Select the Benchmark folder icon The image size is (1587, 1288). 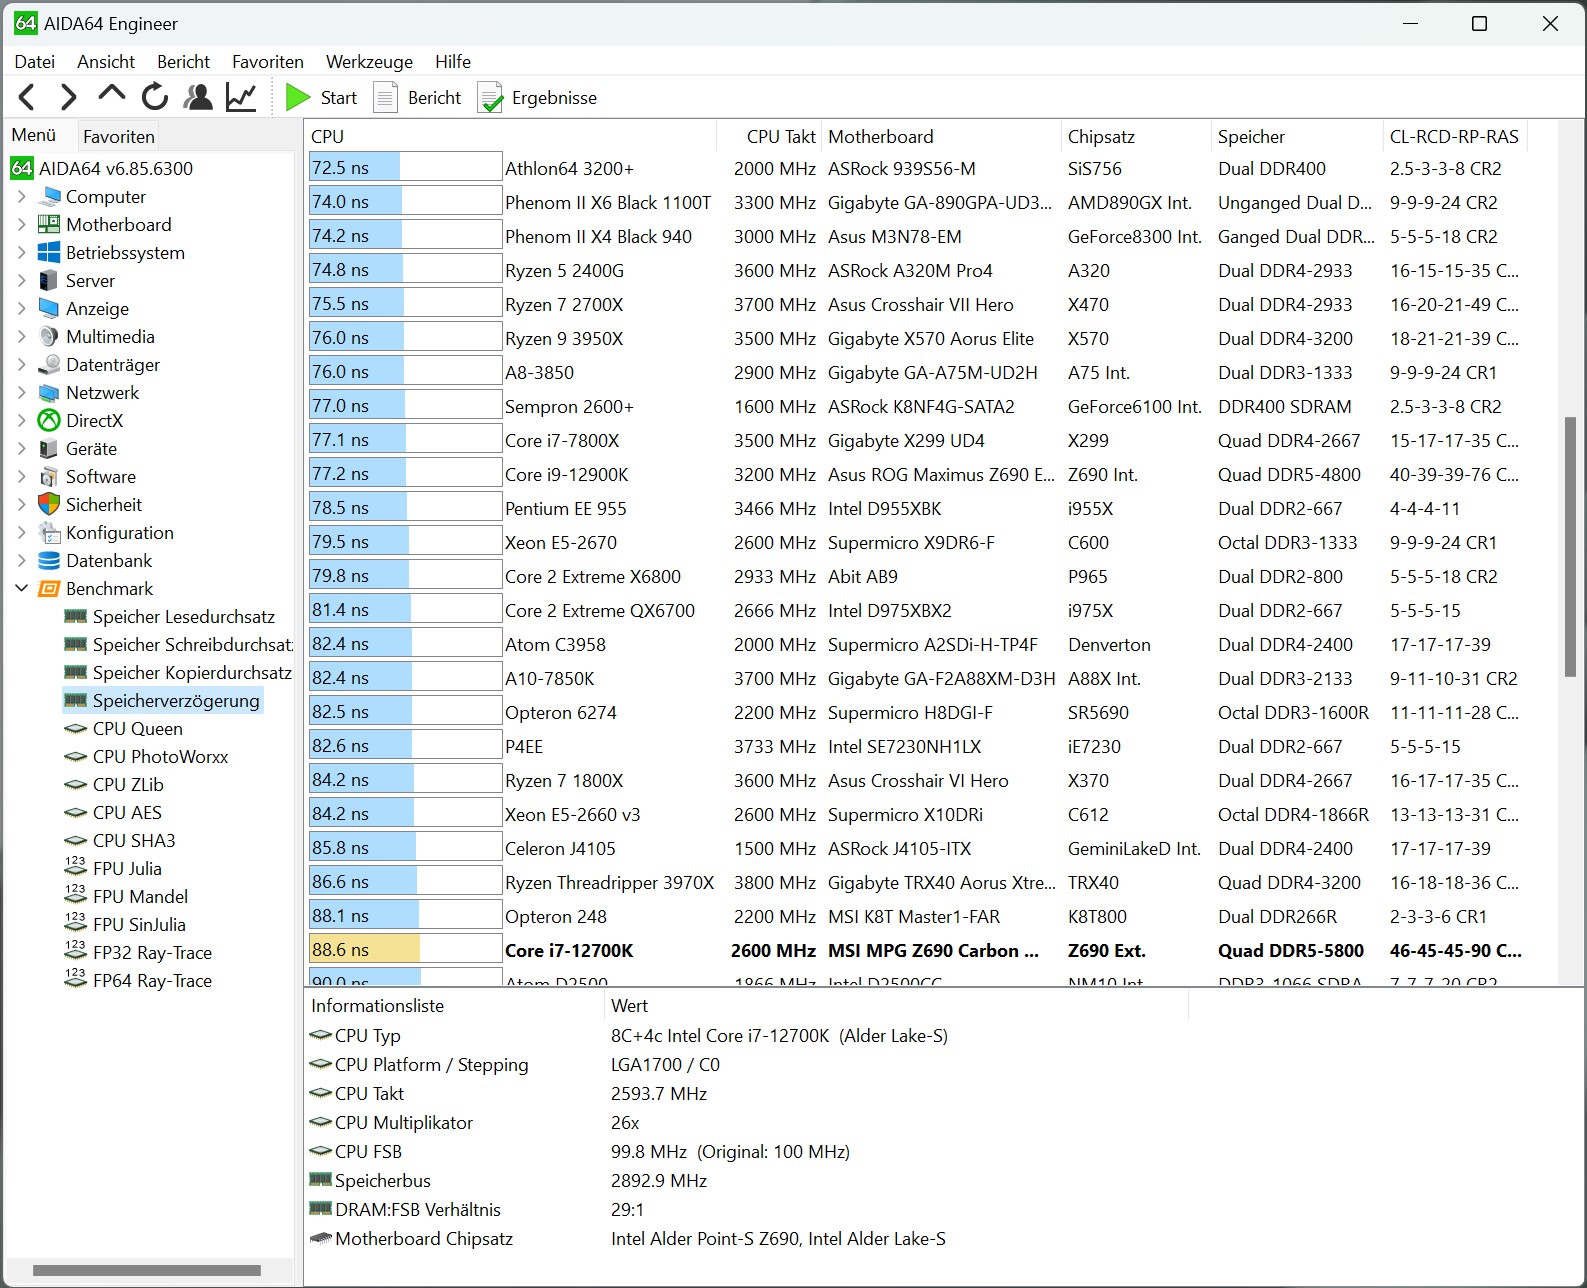pos(49,589)
